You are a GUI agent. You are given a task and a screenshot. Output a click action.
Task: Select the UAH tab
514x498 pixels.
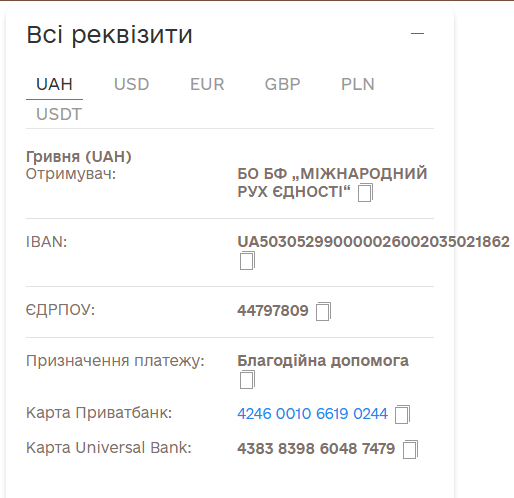54,84
